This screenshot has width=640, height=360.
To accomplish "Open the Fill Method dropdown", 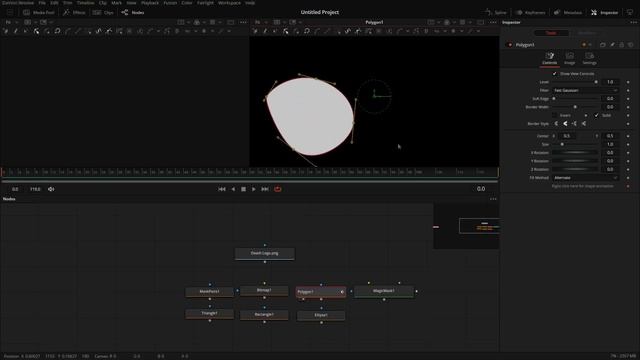I will point(585,178).
